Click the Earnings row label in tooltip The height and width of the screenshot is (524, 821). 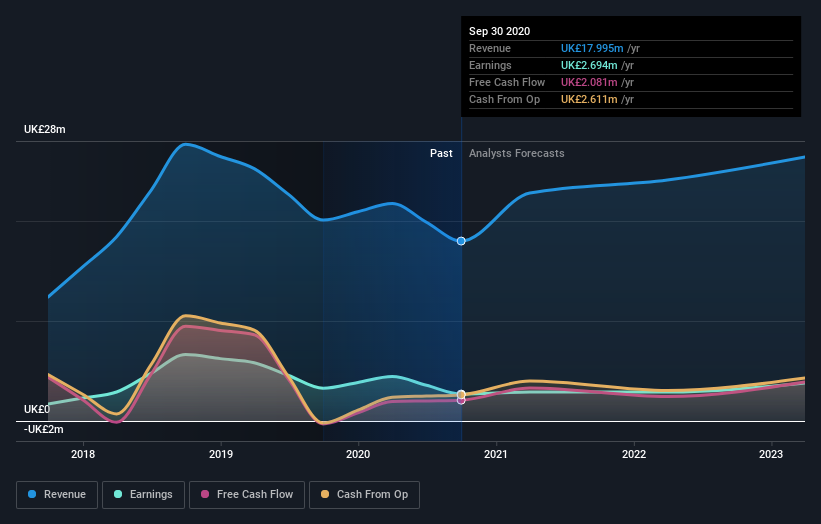coord(490,65)
